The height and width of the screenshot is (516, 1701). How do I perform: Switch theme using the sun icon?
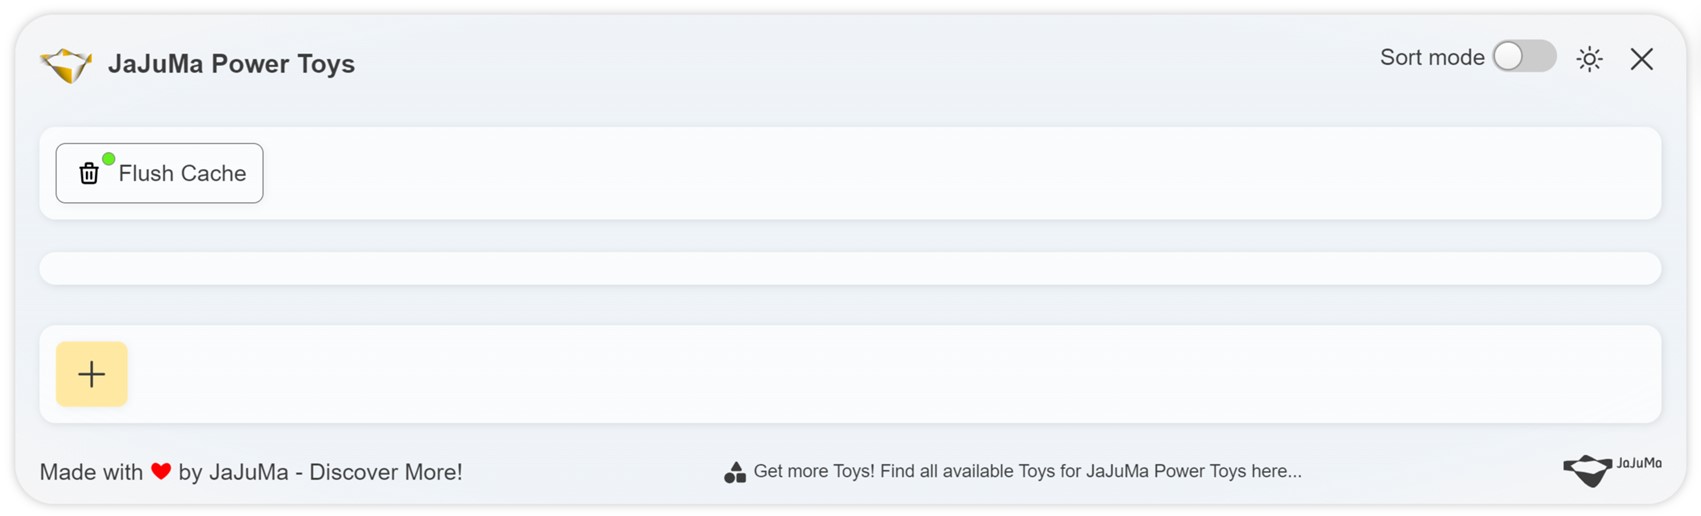1589,59
